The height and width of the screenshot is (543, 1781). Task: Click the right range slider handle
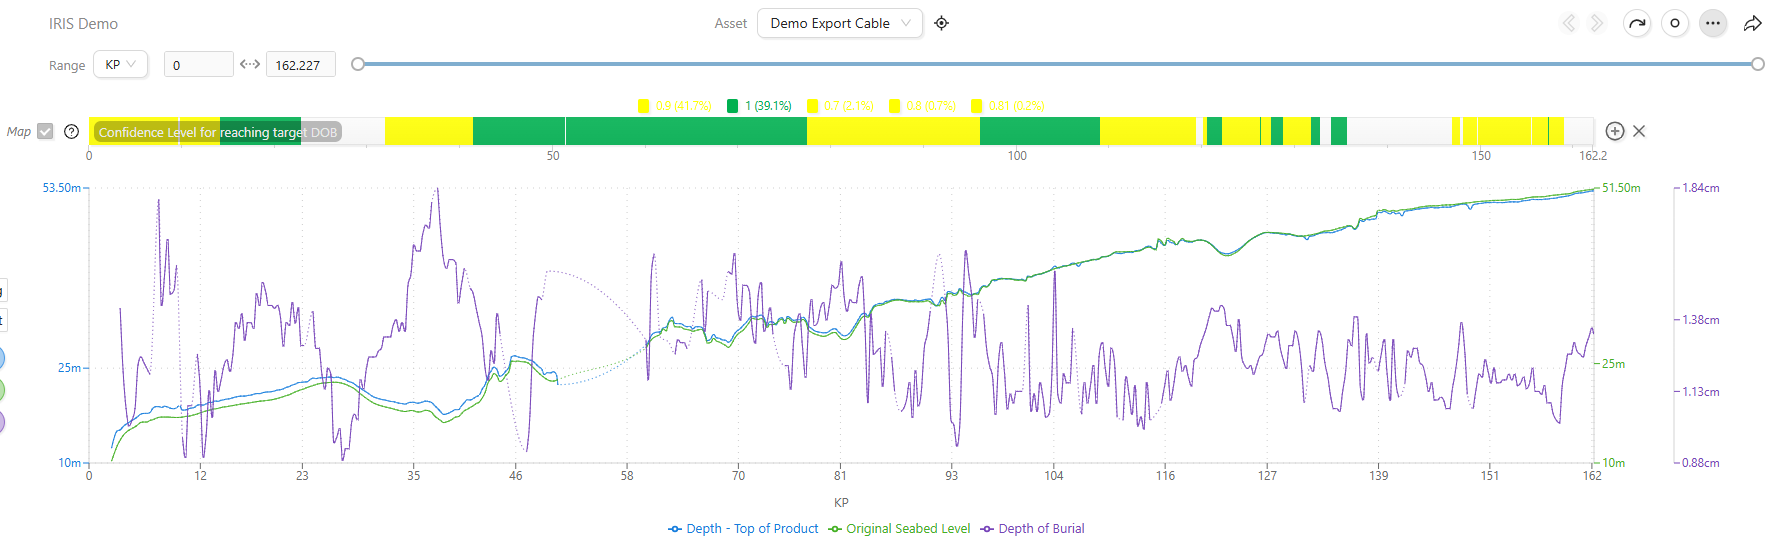tap(1758, 64)
